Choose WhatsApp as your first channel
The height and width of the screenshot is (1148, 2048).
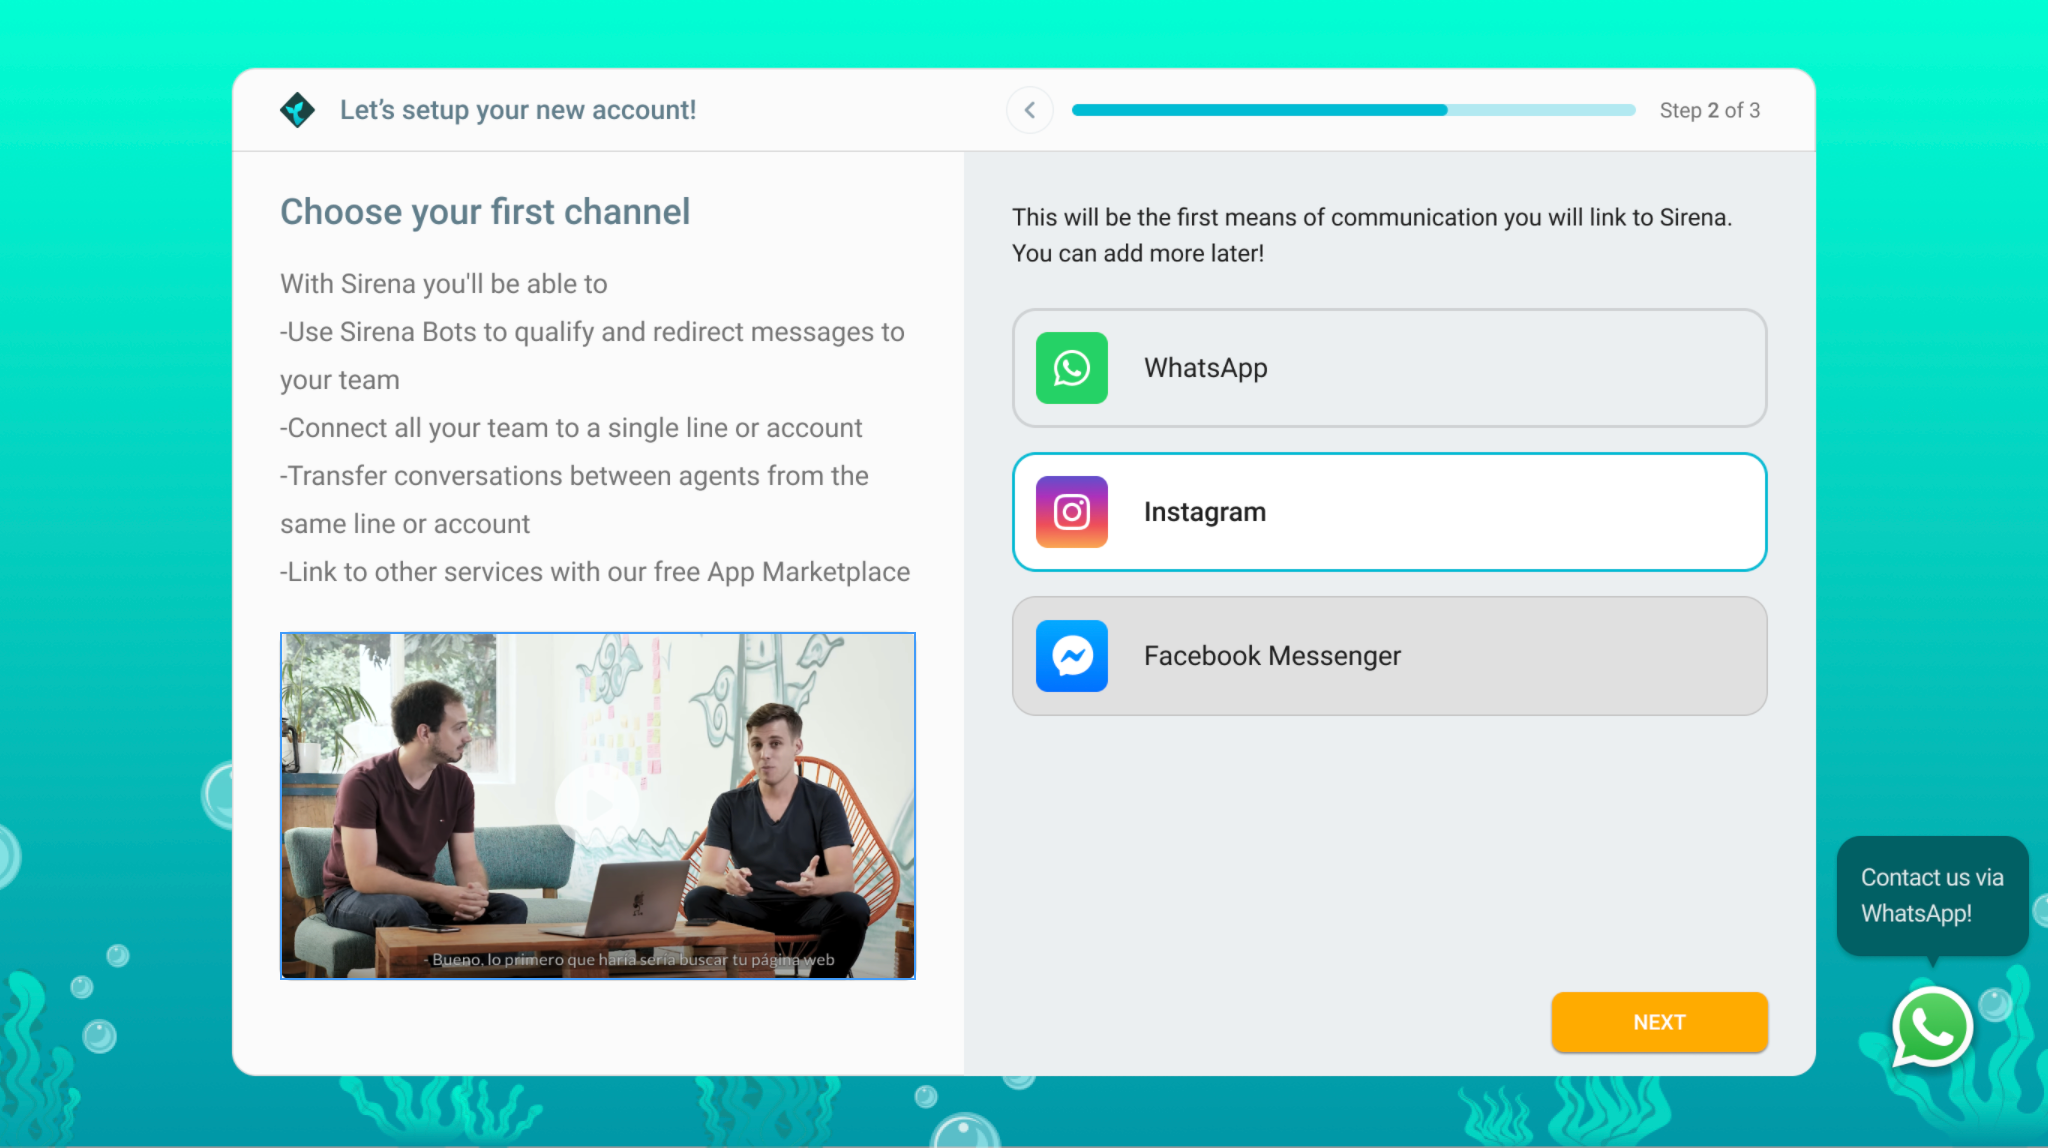tap(1389, 367)
